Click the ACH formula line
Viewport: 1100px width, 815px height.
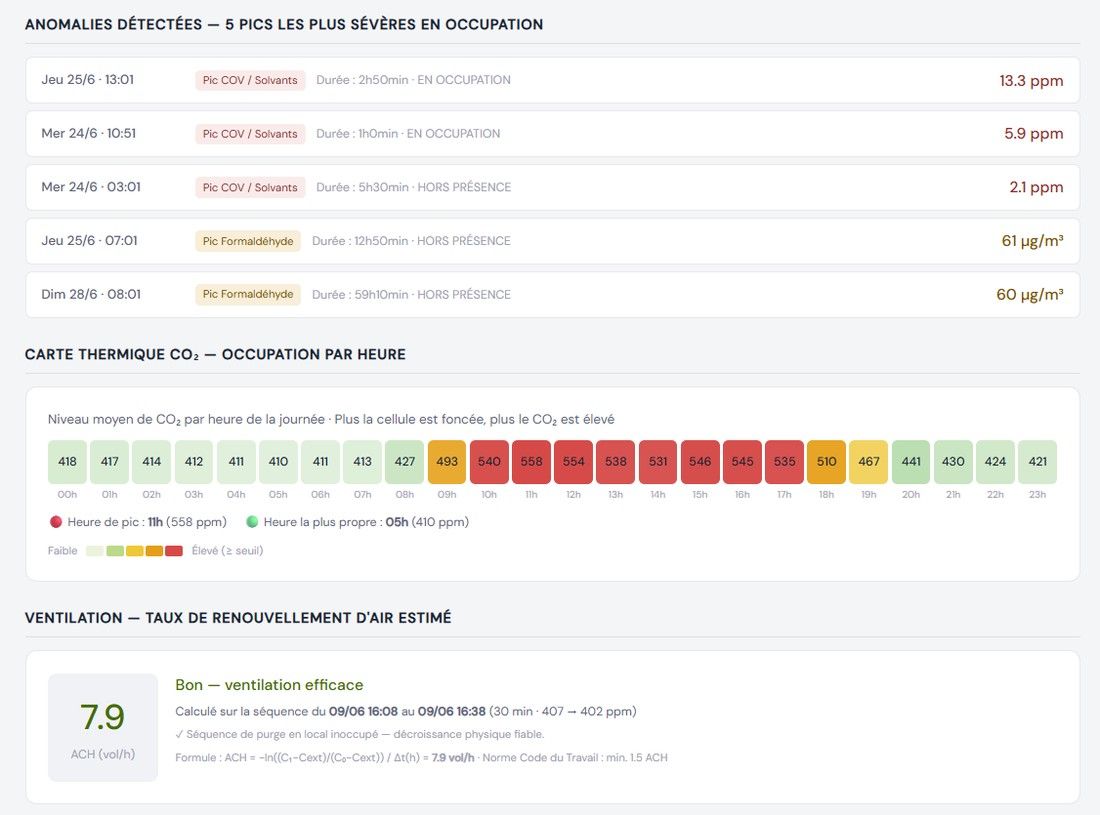[422, 757]
